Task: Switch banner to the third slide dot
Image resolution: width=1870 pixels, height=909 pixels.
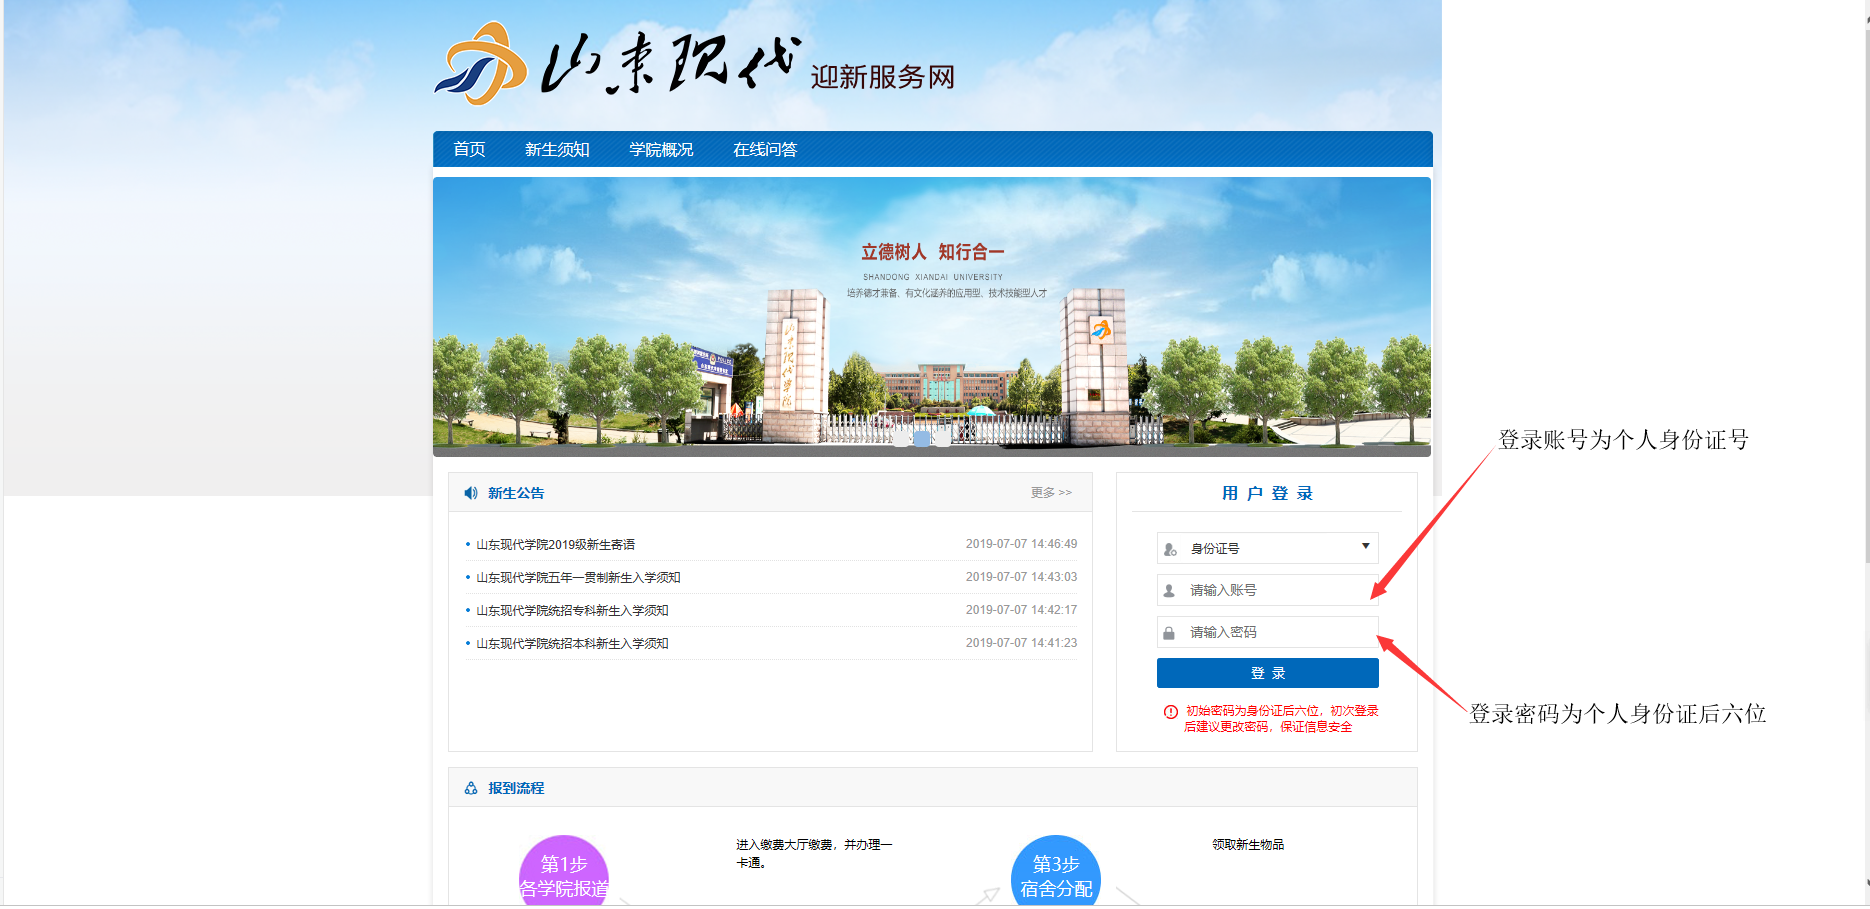Action: [x=942, y=438]
